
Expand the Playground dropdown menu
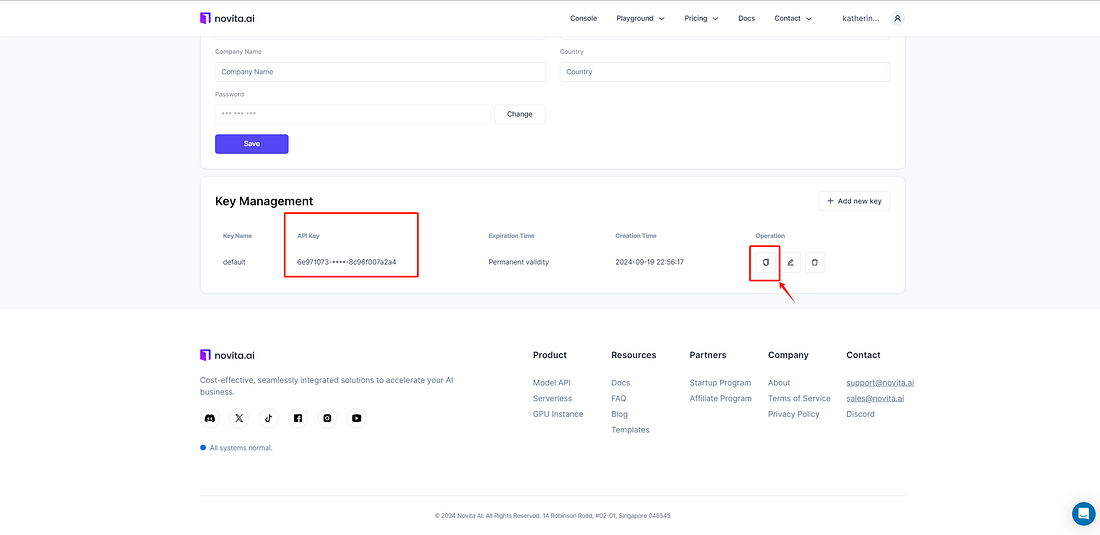click(640, 18)
